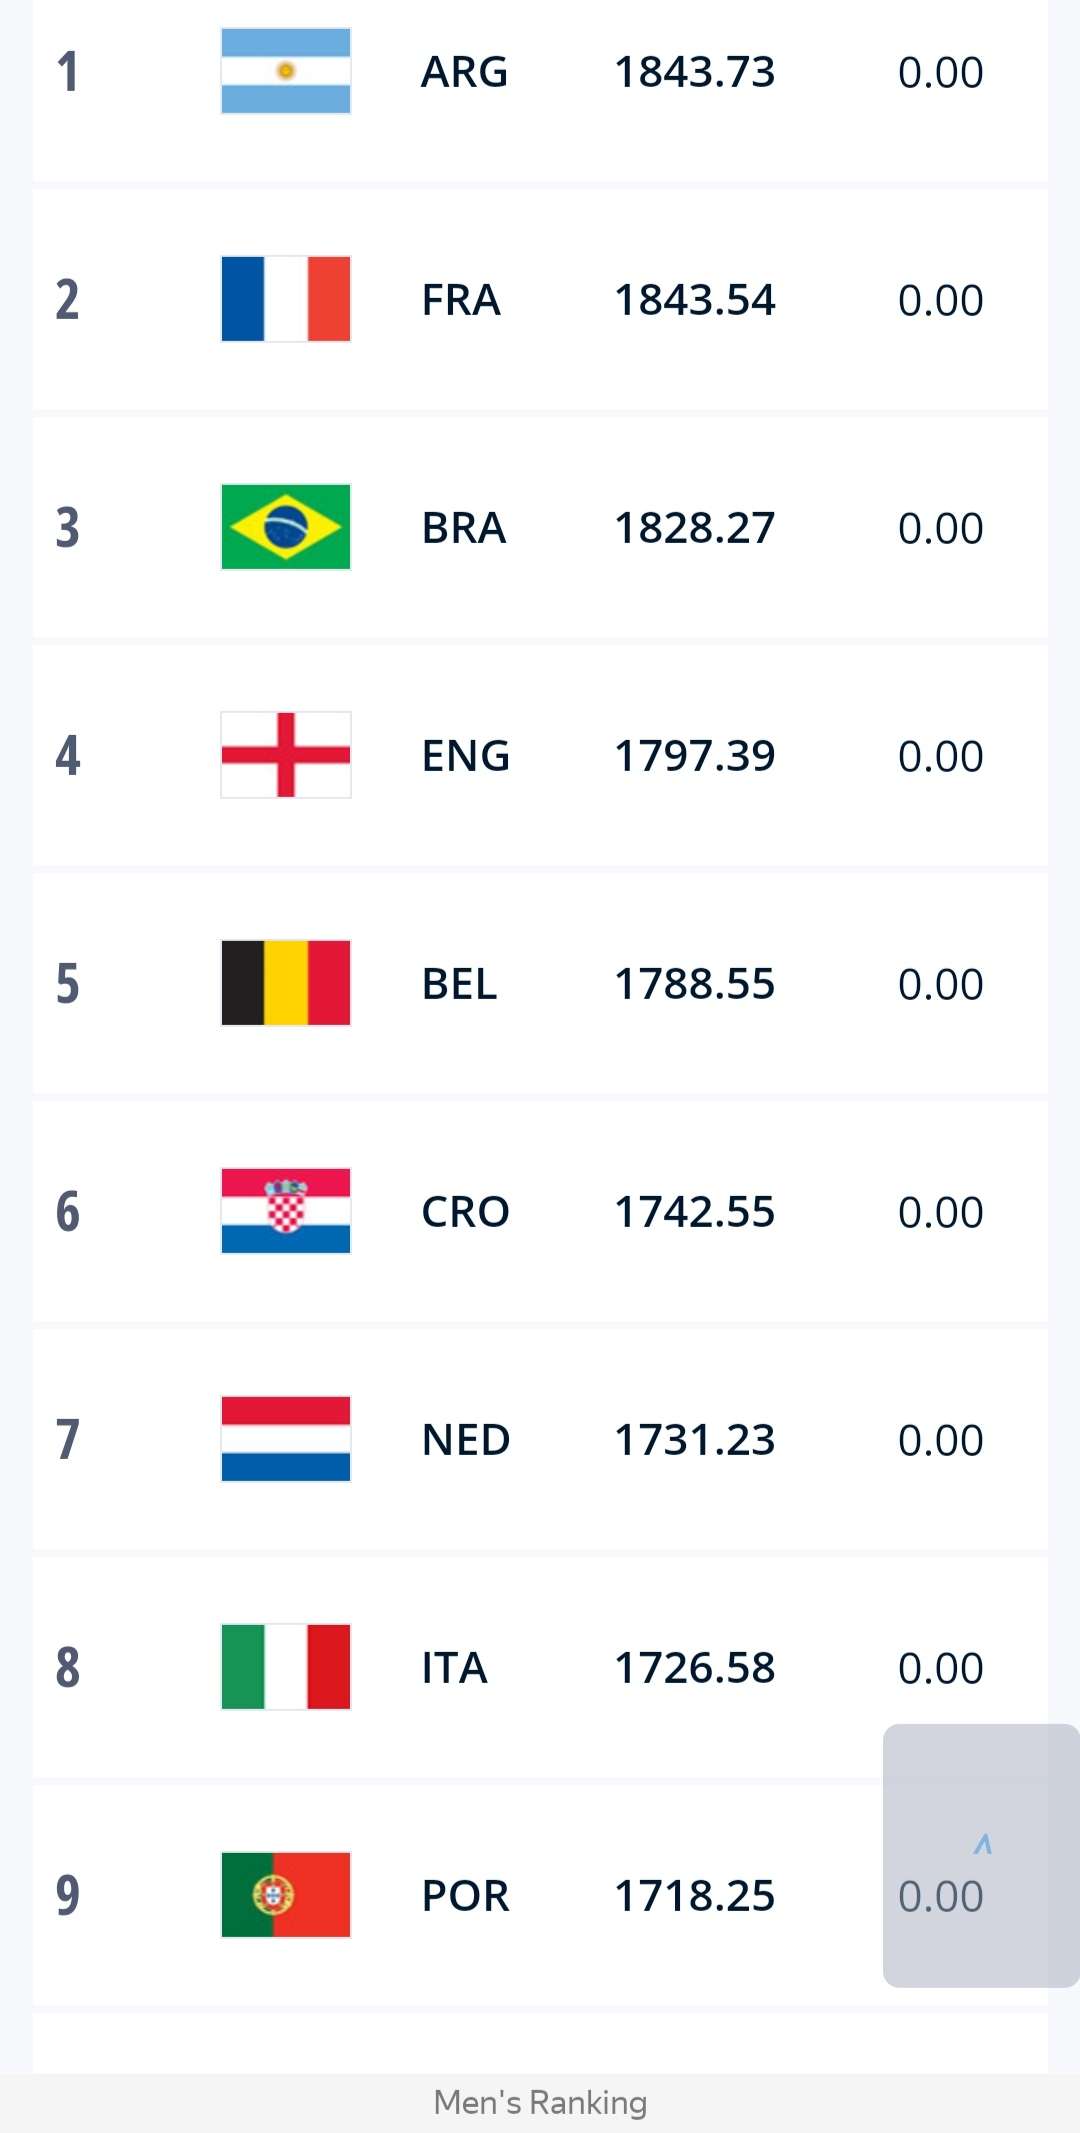Select the BRA team name
This screenshot has width=1080, height=2133.
point(463,528)
